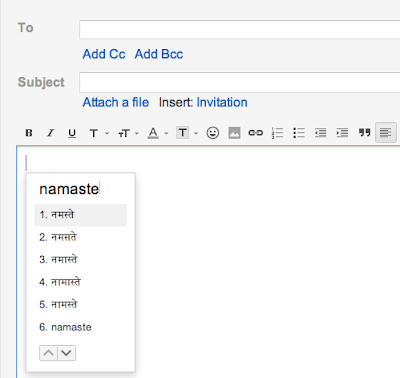Click the Attach a file link

coord(116,102)
